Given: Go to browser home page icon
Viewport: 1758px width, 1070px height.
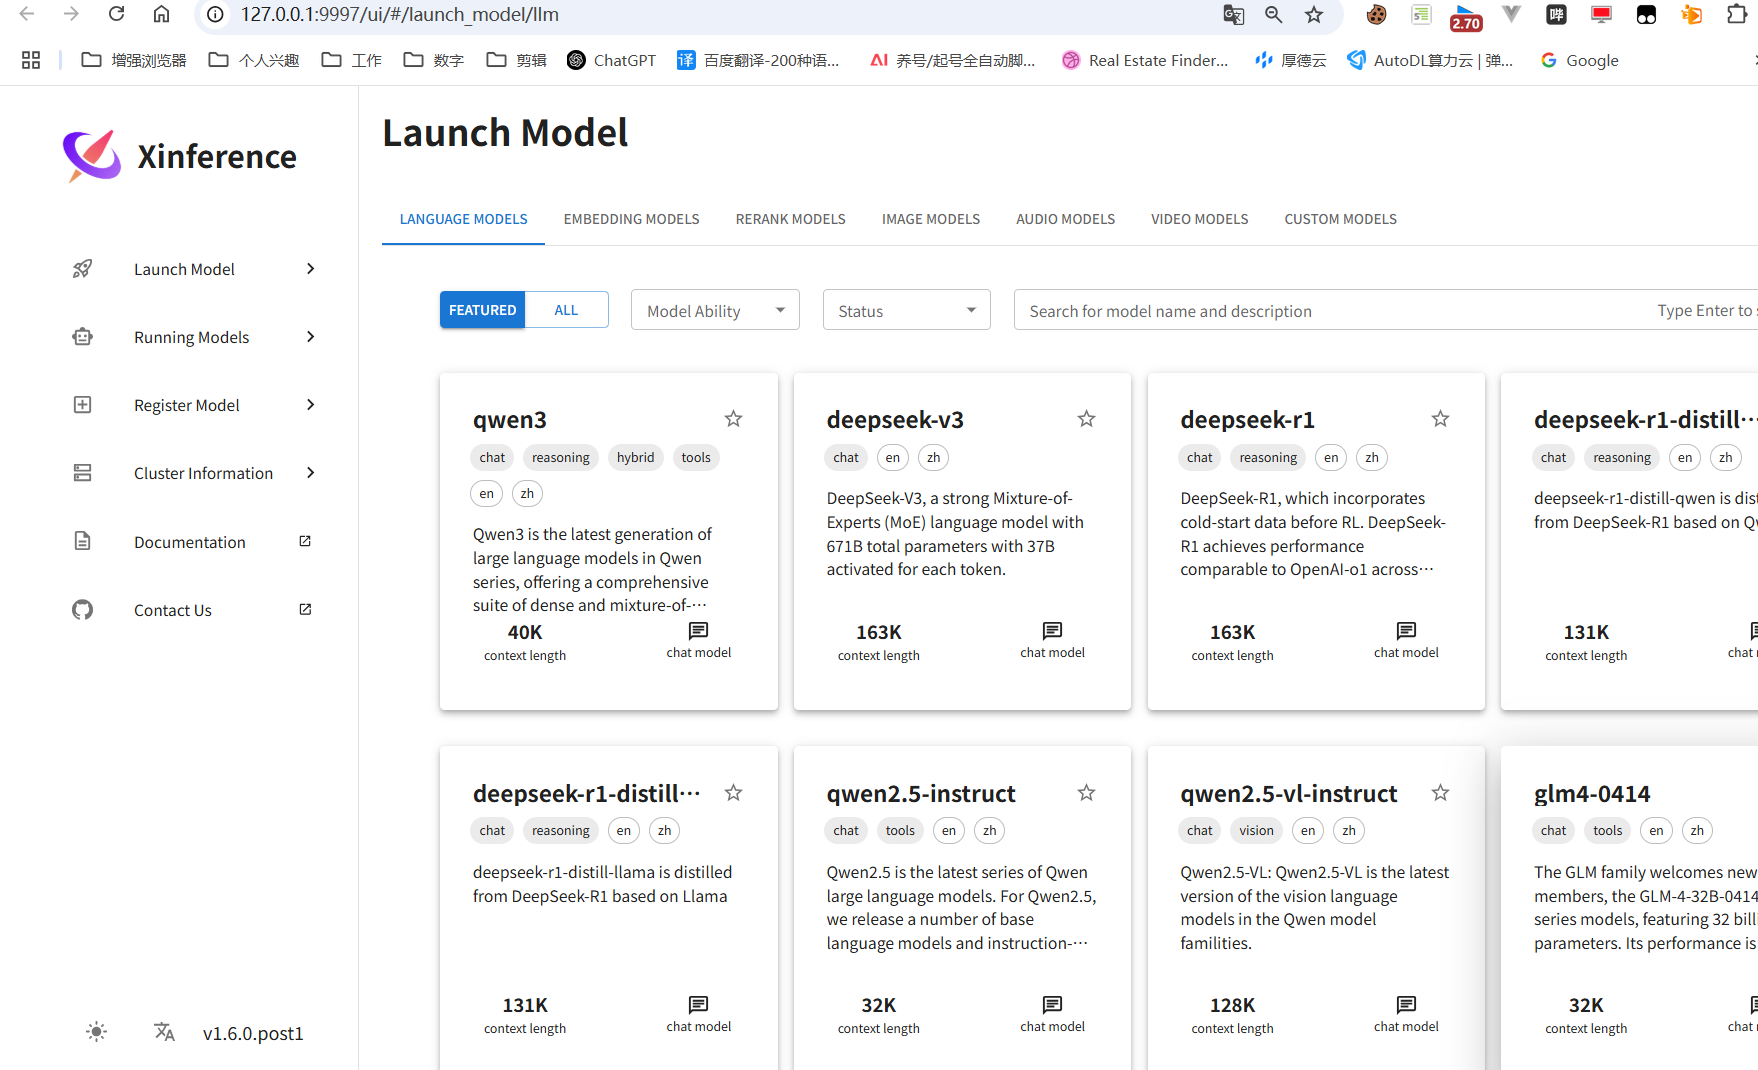Looking at the screenshot, I should (x=161, y=14).
